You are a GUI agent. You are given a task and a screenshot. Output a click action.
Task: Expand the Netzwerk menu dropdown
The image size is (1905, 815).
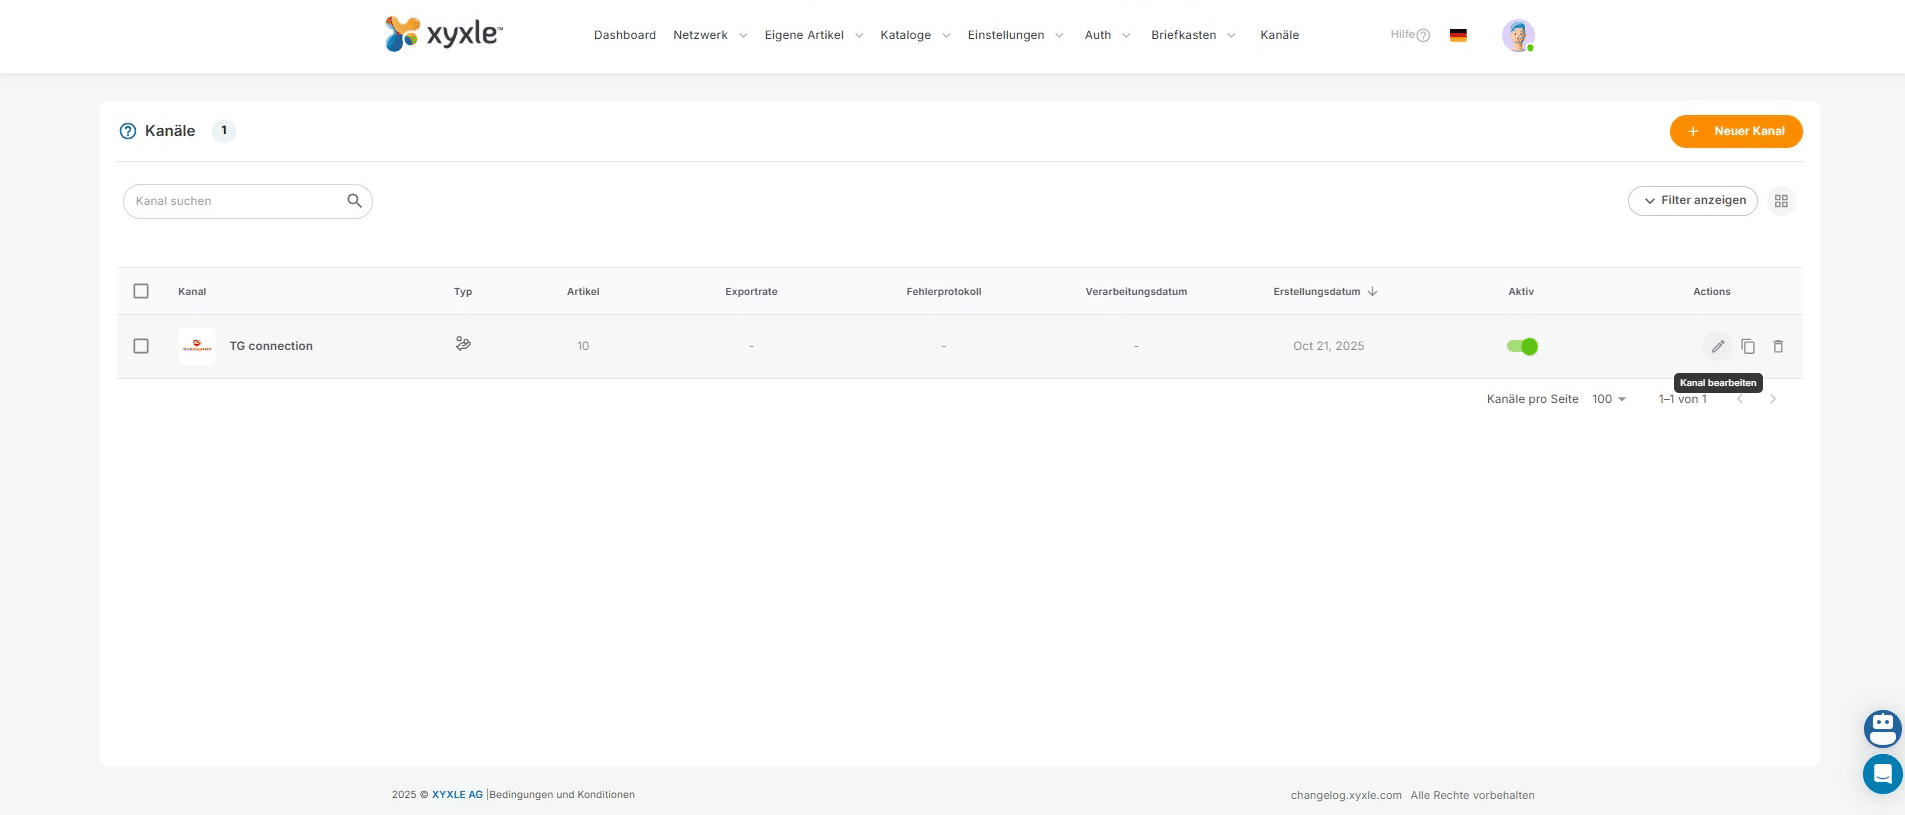pos(710,35)
